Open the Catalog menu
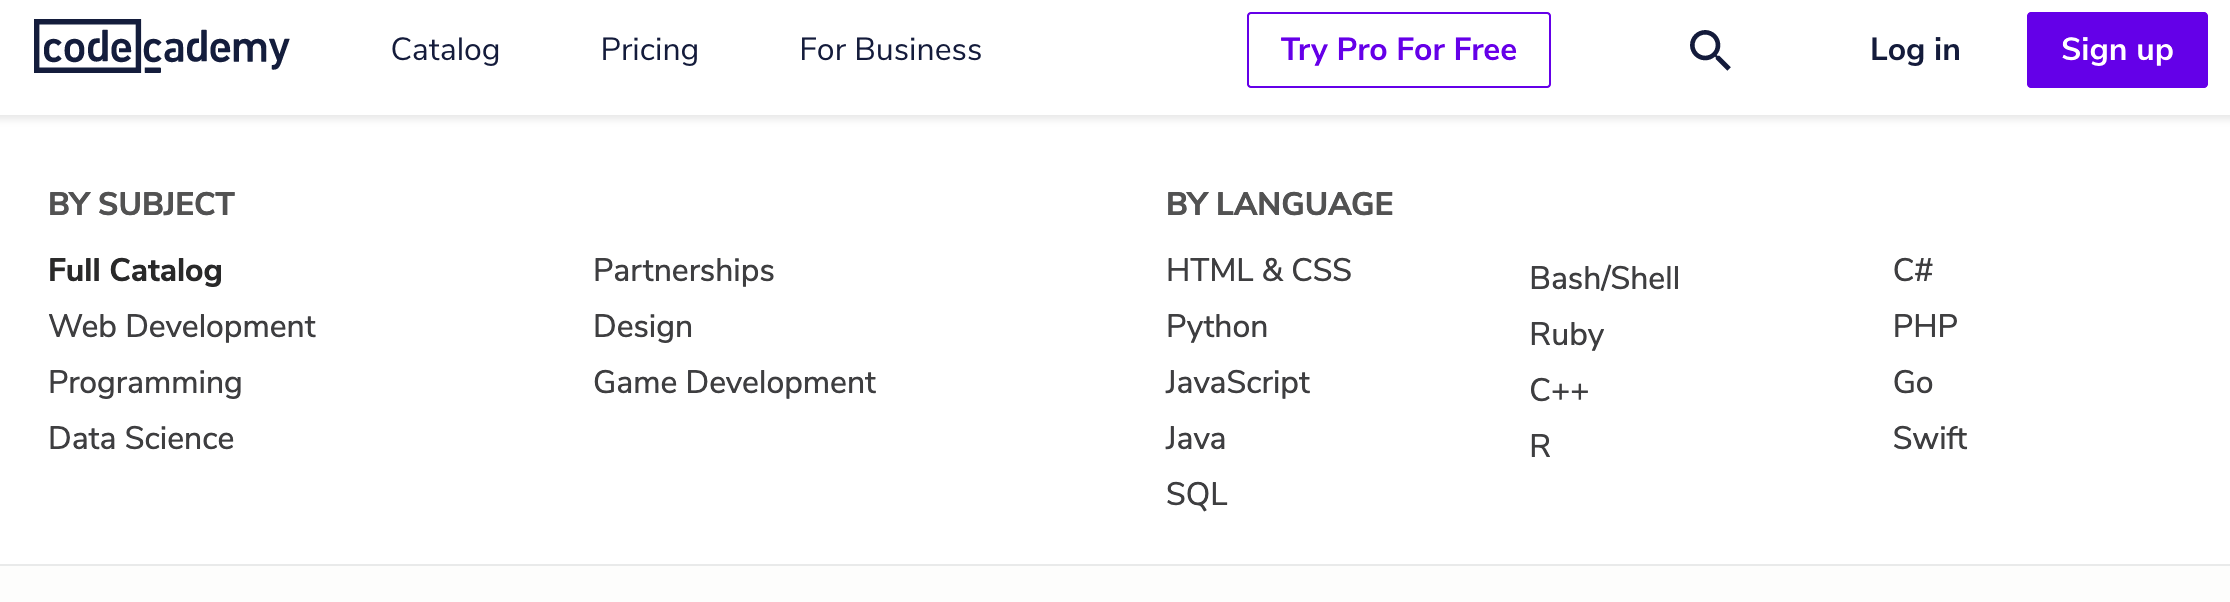The width and height of the screenshot is (2230, 602). point(445,50)
